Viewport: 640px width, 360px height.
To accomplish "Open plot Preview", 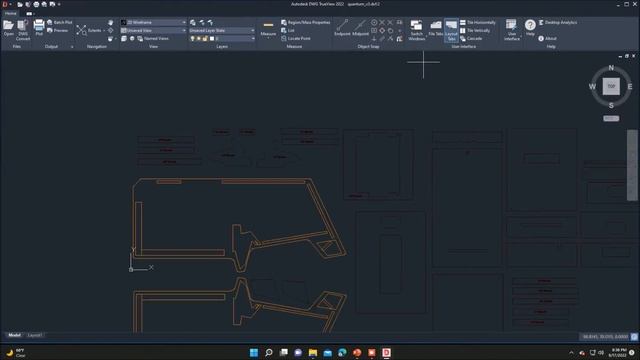I will [58, 30].
